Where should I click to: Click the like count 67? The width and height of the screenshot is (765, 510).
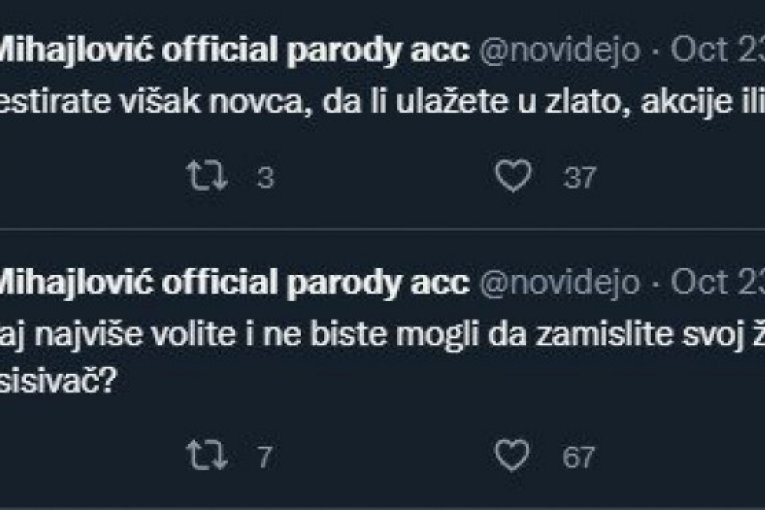click(x=578, y=458)
